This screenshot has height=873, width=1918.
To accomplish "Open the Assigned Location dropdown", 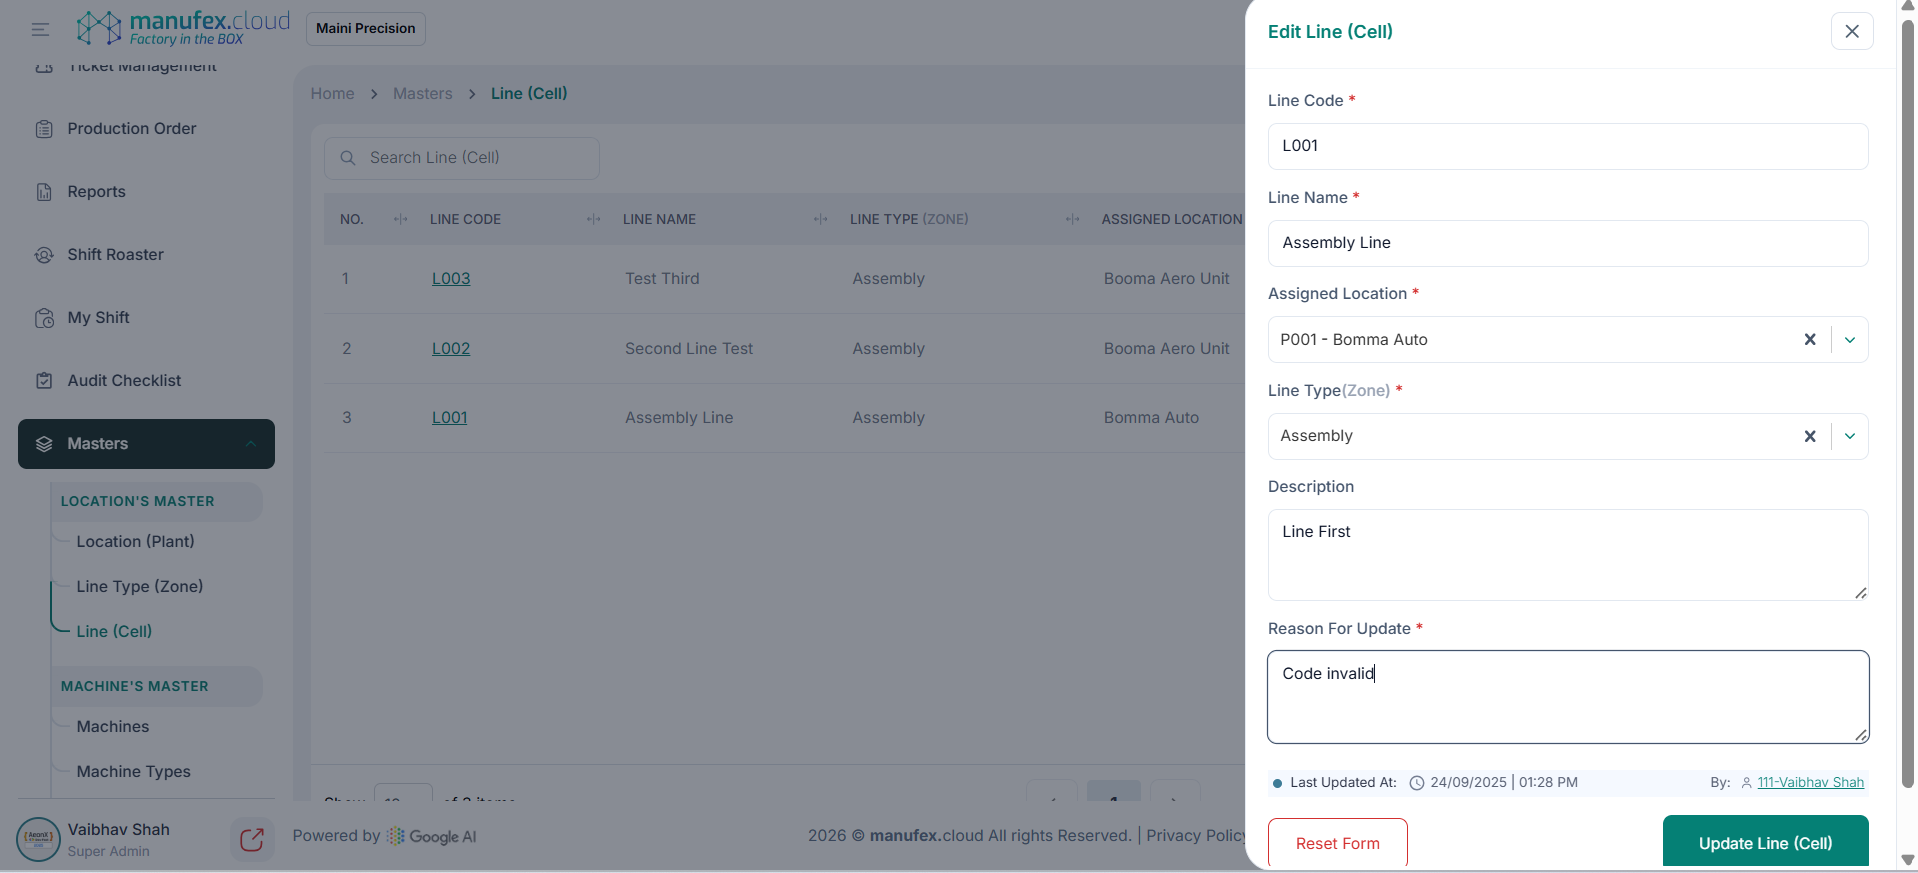I will (1849, 340).
